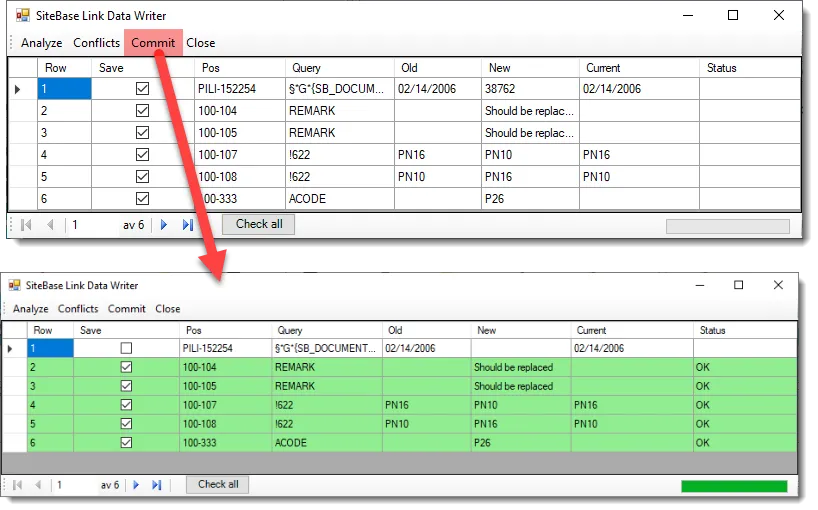Image resolution: width=818 pixels, height=510 pixels.
Task: Maximize the upper SiteBase window
Action: 733,15
